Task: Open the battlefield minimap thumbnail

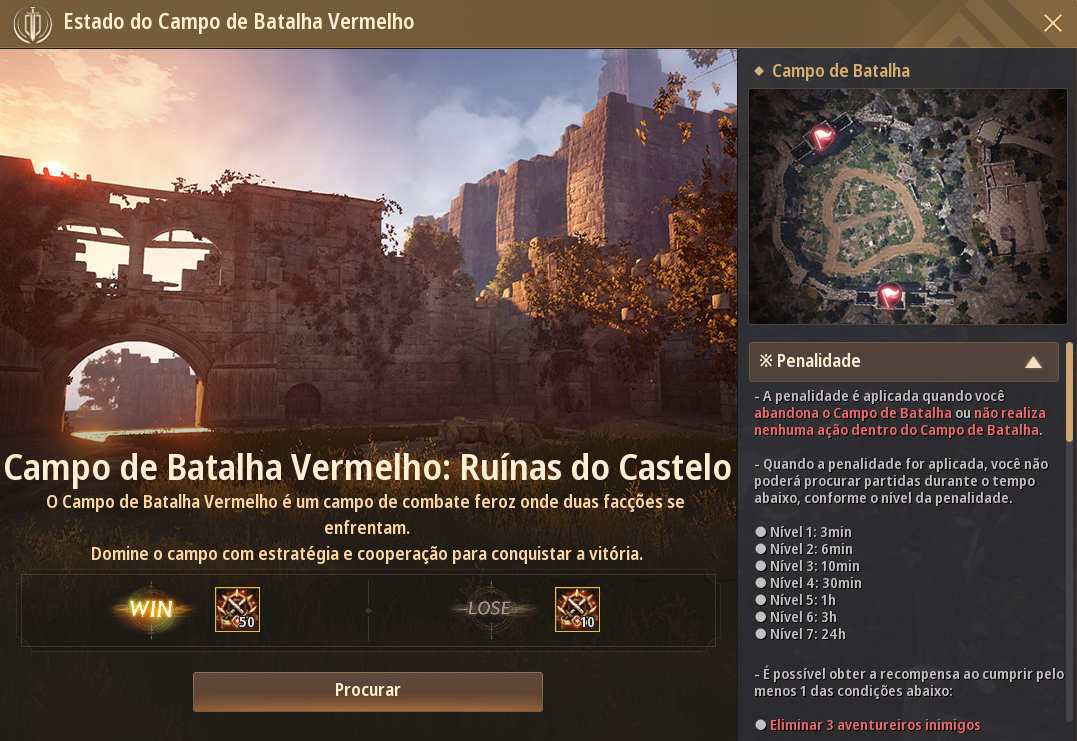Action: [x=907, y=206]
